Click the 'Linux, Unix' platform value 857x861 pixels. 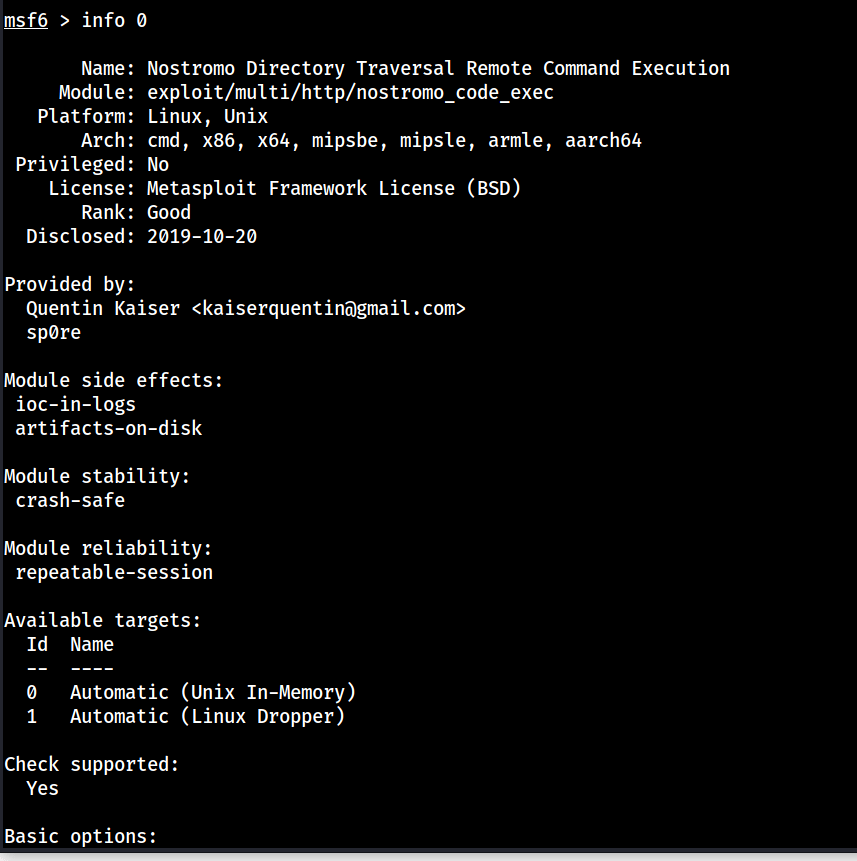207,117
